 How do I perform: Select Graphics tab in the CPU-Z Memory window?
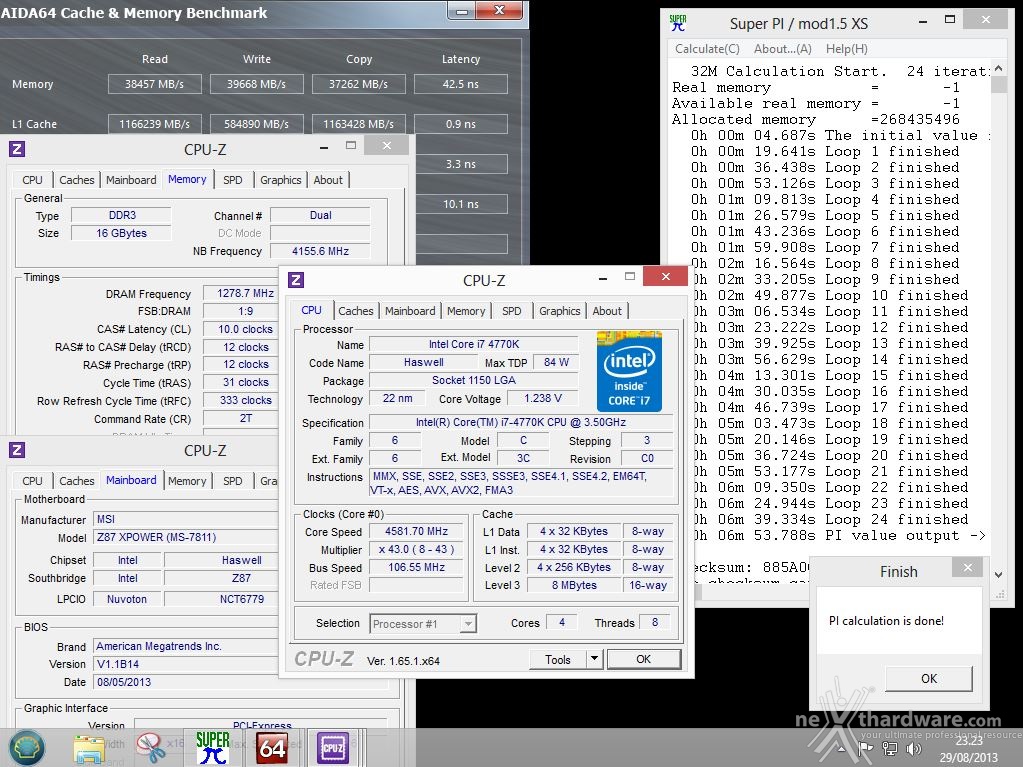pos(281,180)
